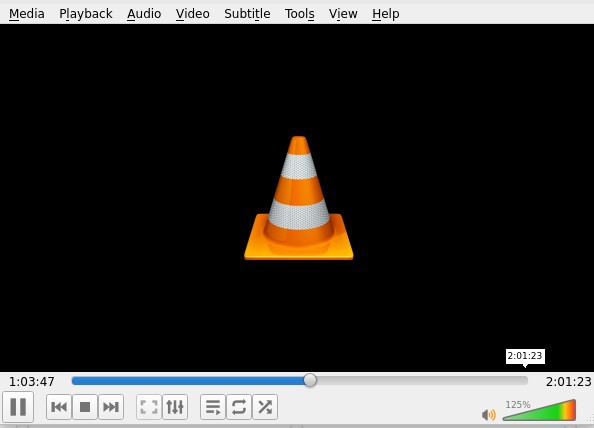Open the Tools menu

tap(300, 14)
